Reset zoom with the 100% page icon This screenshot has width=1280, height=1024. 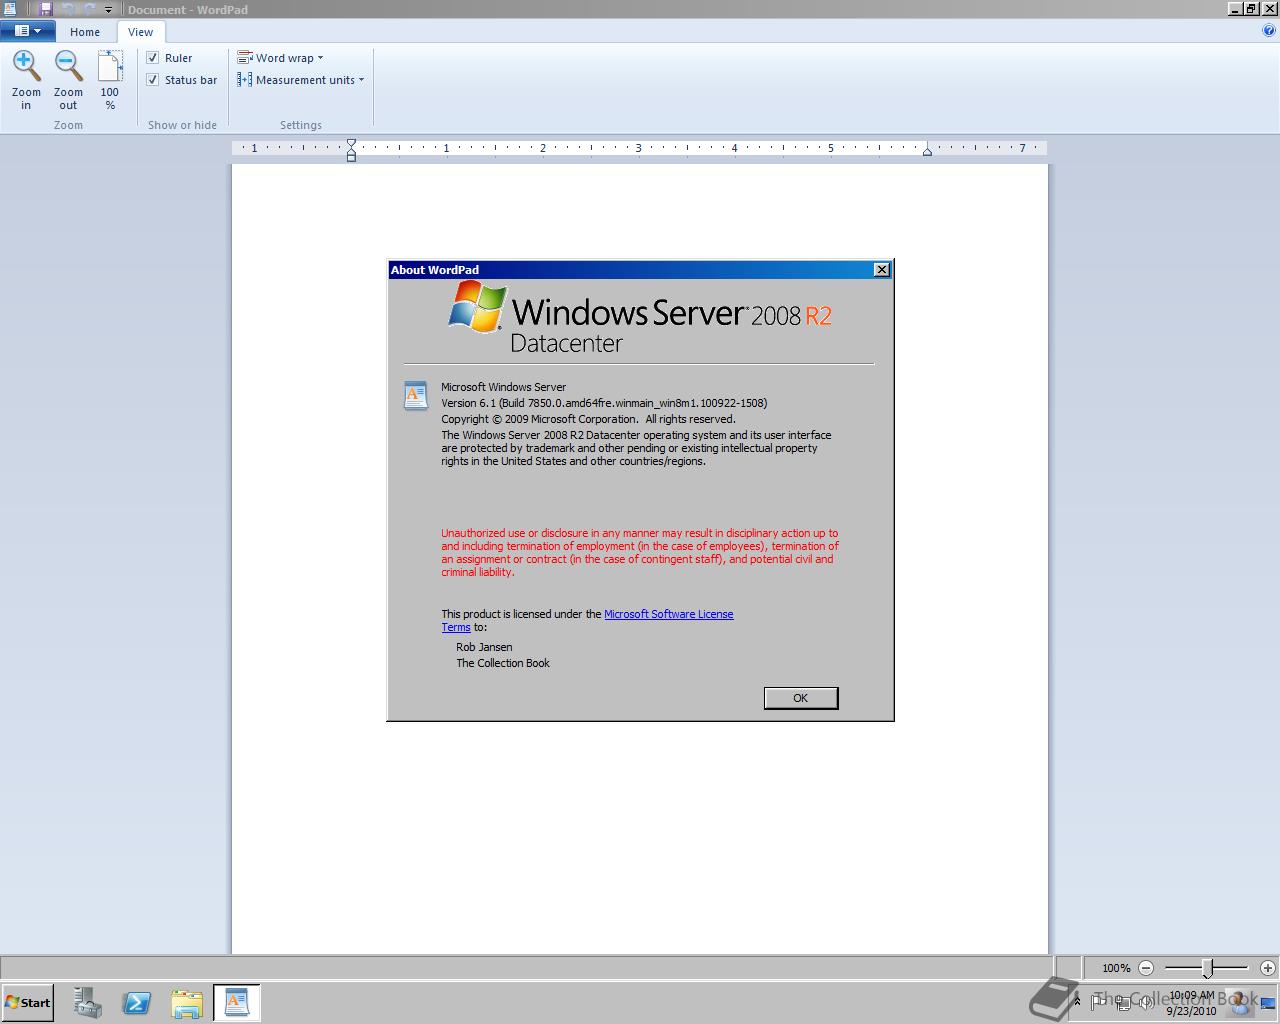[x=110, y=66]
